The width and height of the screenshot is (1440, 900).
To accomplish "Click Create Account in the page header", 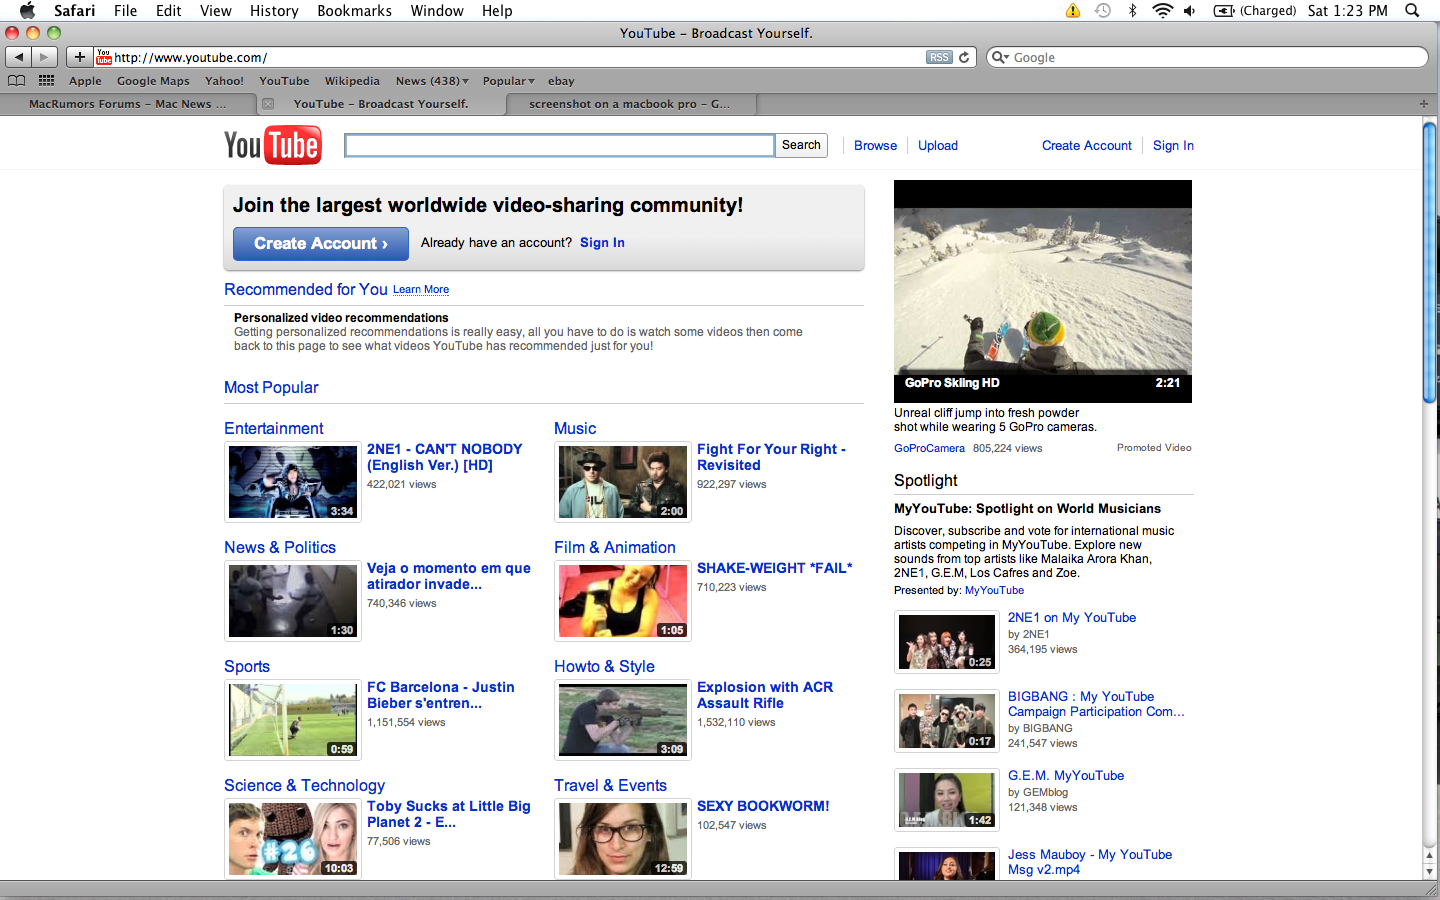I will (1087, 145).
